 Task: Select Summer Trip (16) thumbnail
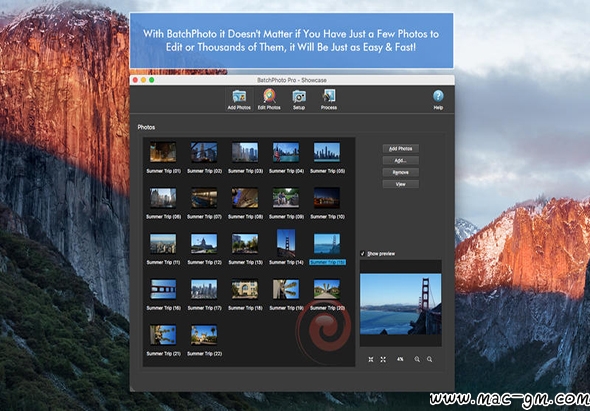click(163, 289)
